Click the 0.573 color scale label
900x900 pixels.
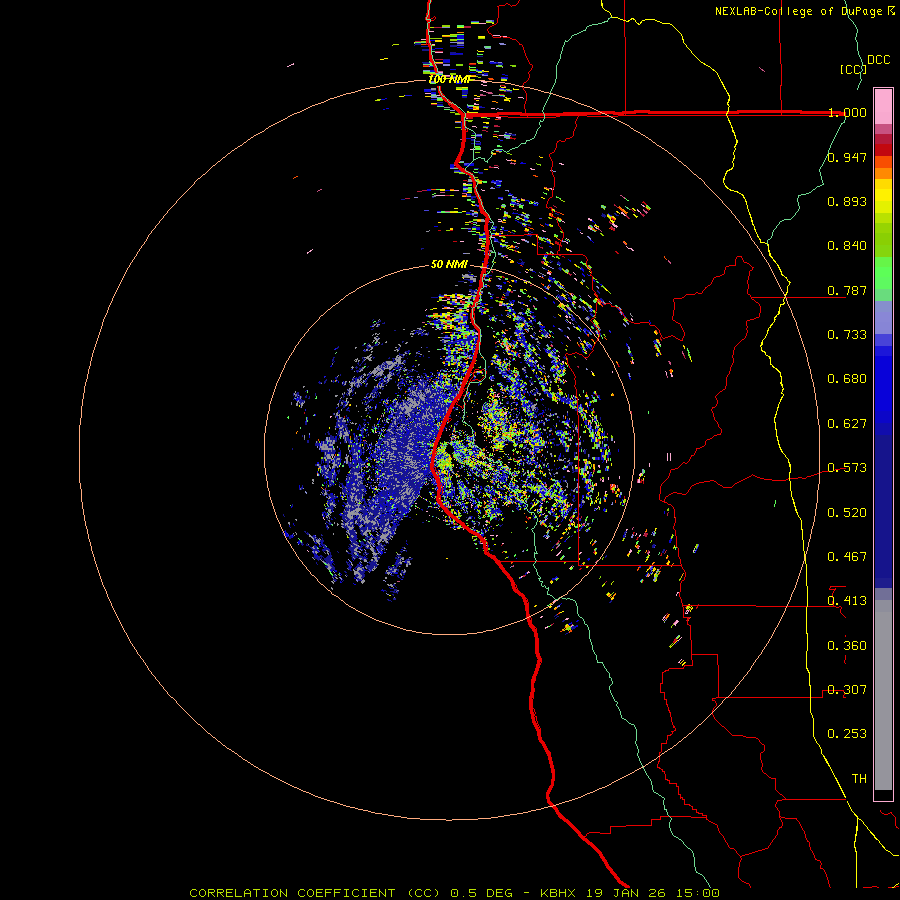pos(847,468)
